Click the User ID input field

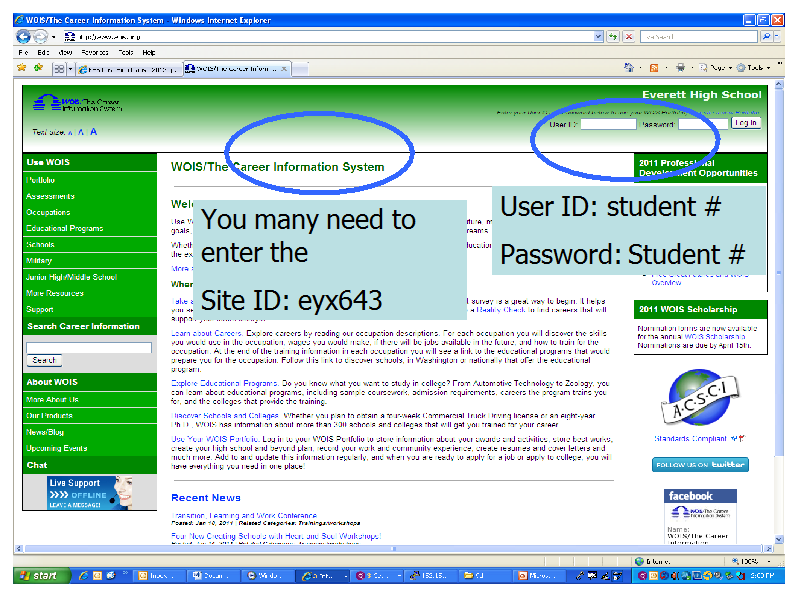[609, 124]
